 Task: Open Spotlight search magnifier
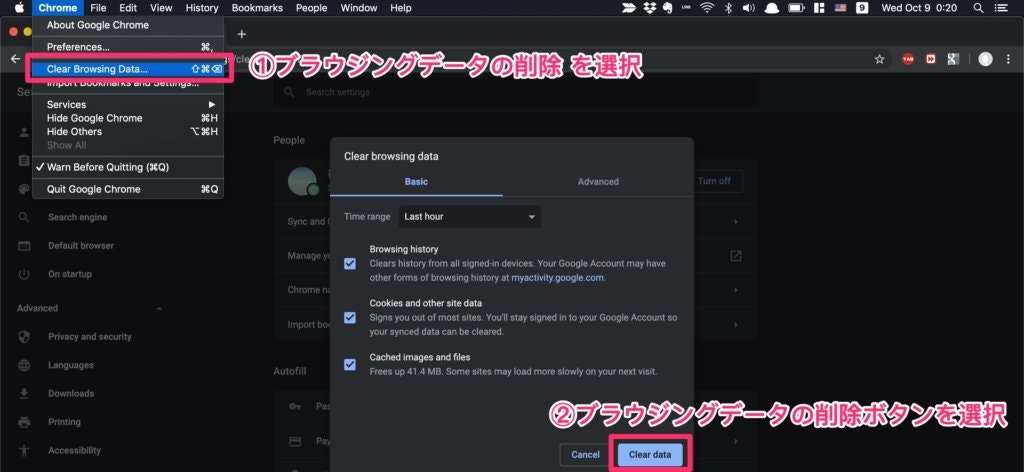pos(978,8)
